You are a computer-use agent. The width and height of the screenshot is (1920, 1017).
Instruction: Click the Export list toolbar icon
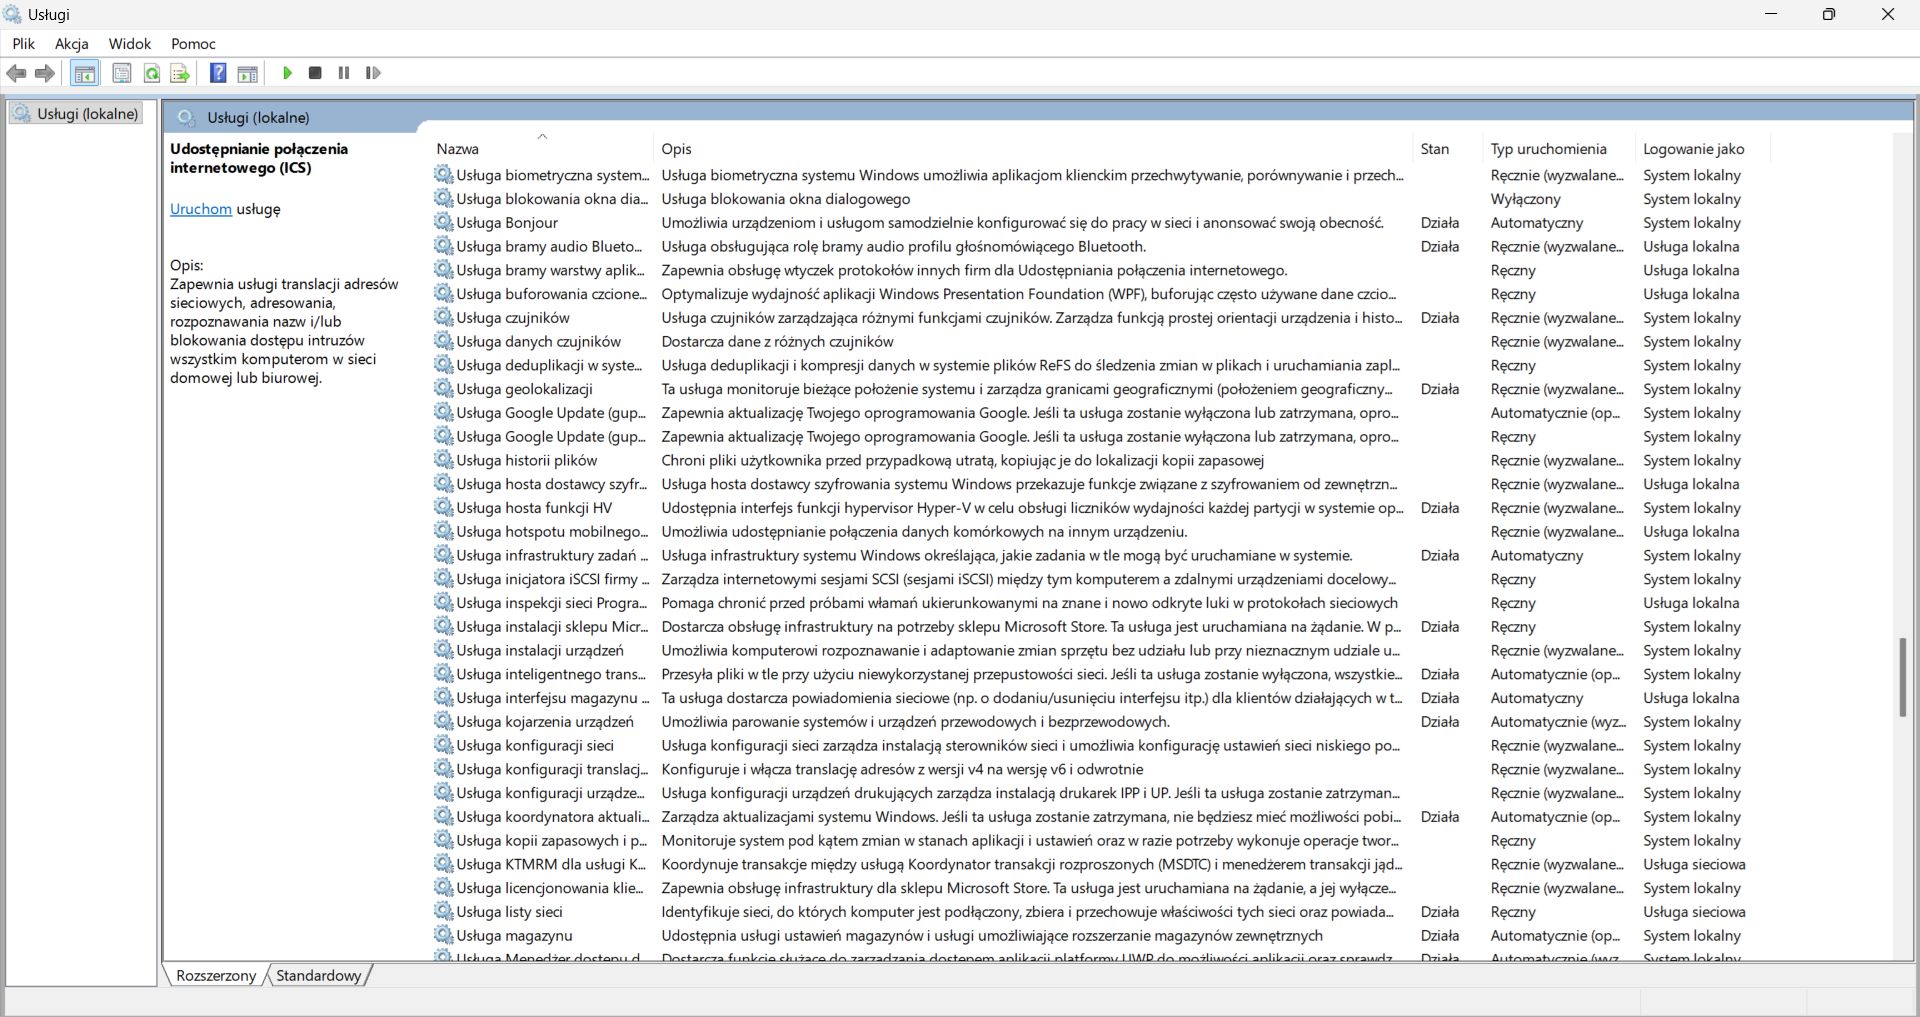point(180,73)
